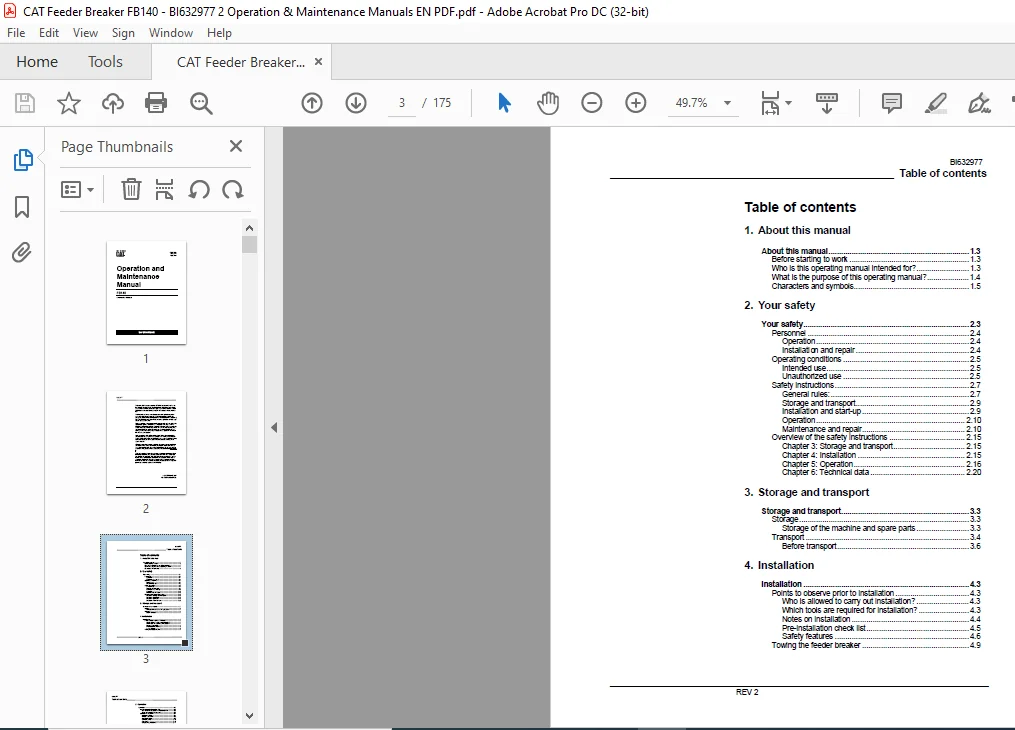
Task: Click the Save file icon
Action: pyautogui.click(x=25, y=103)
